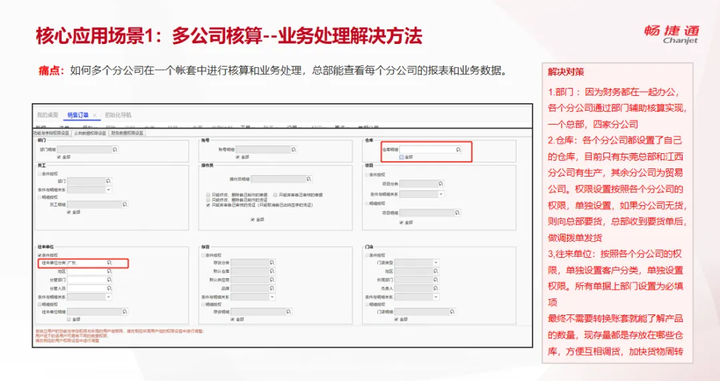Viewport: 720px width, 381px height.
Task: Open 地区 lookup in 门店 section
Action: coord(436,271)
